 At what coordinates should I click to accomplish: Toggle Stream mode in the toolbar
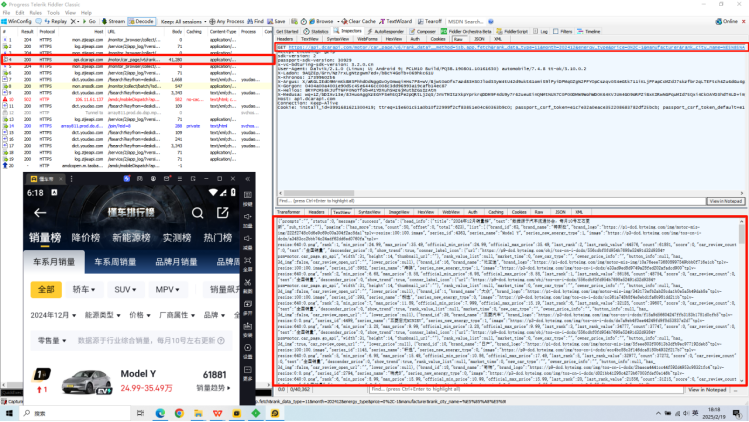click(113, 22)
